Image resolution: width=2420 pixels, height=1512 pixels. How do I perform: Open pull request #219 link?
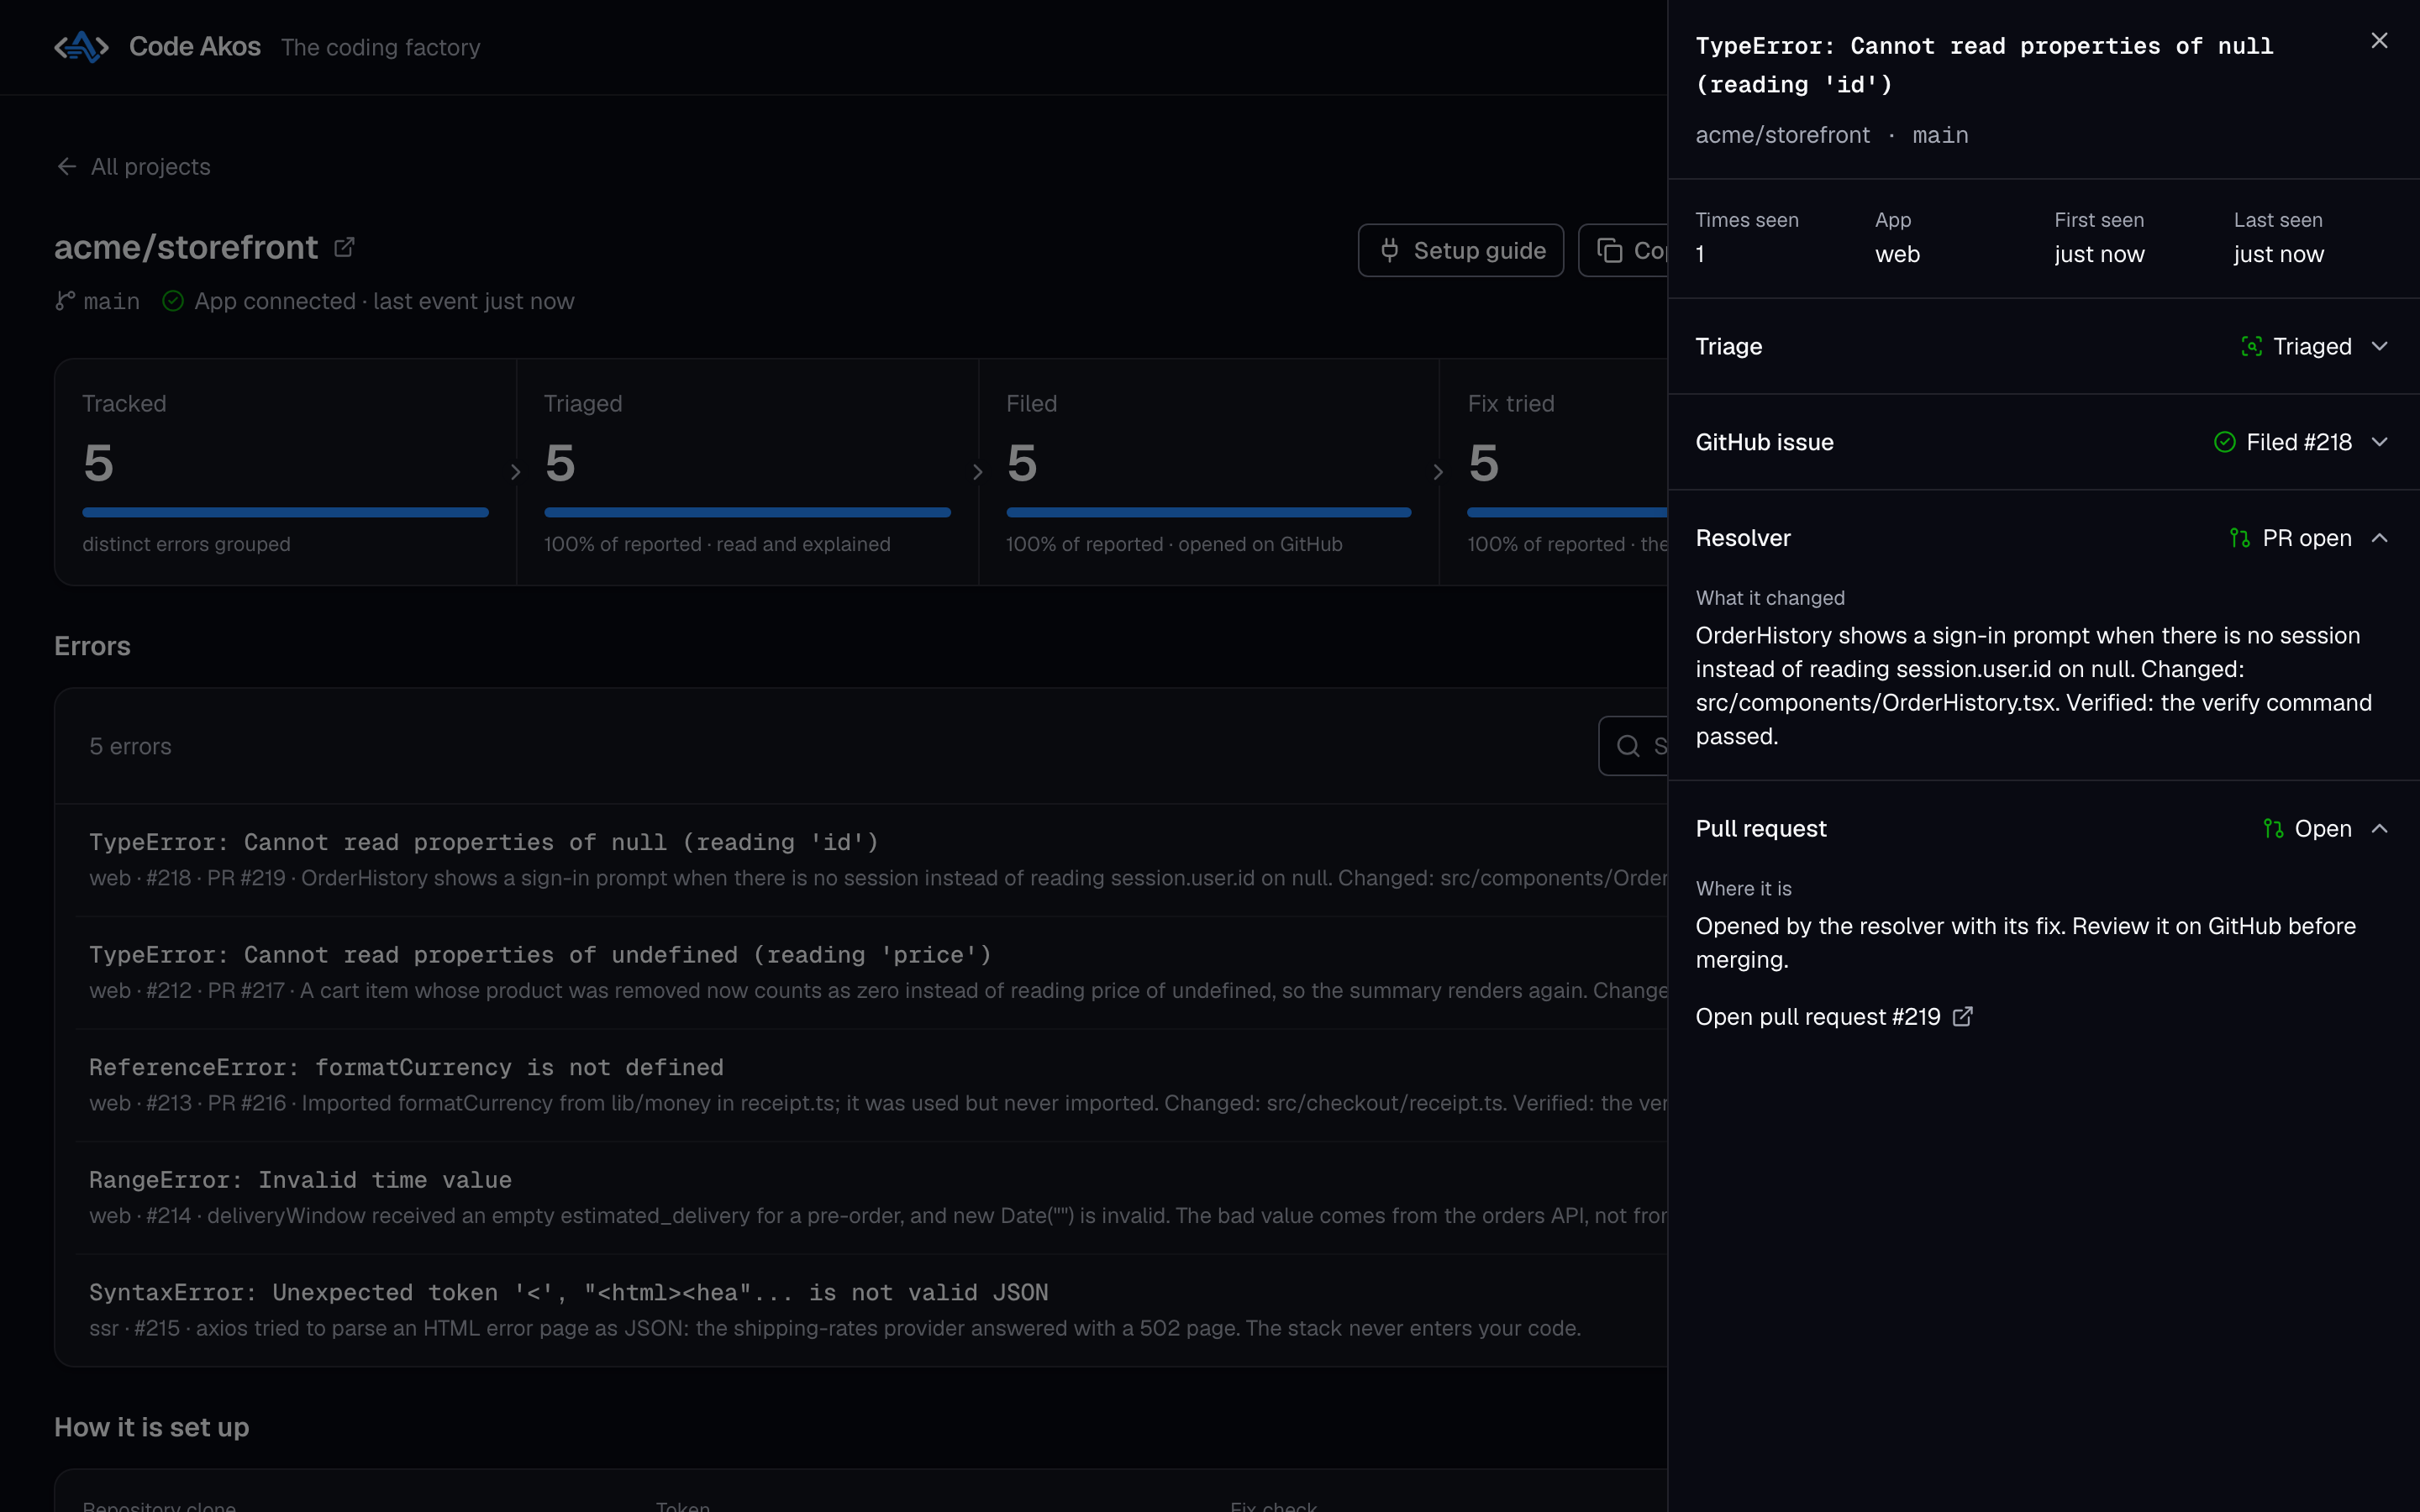pyautogui.click(x=1833, y=1017)
